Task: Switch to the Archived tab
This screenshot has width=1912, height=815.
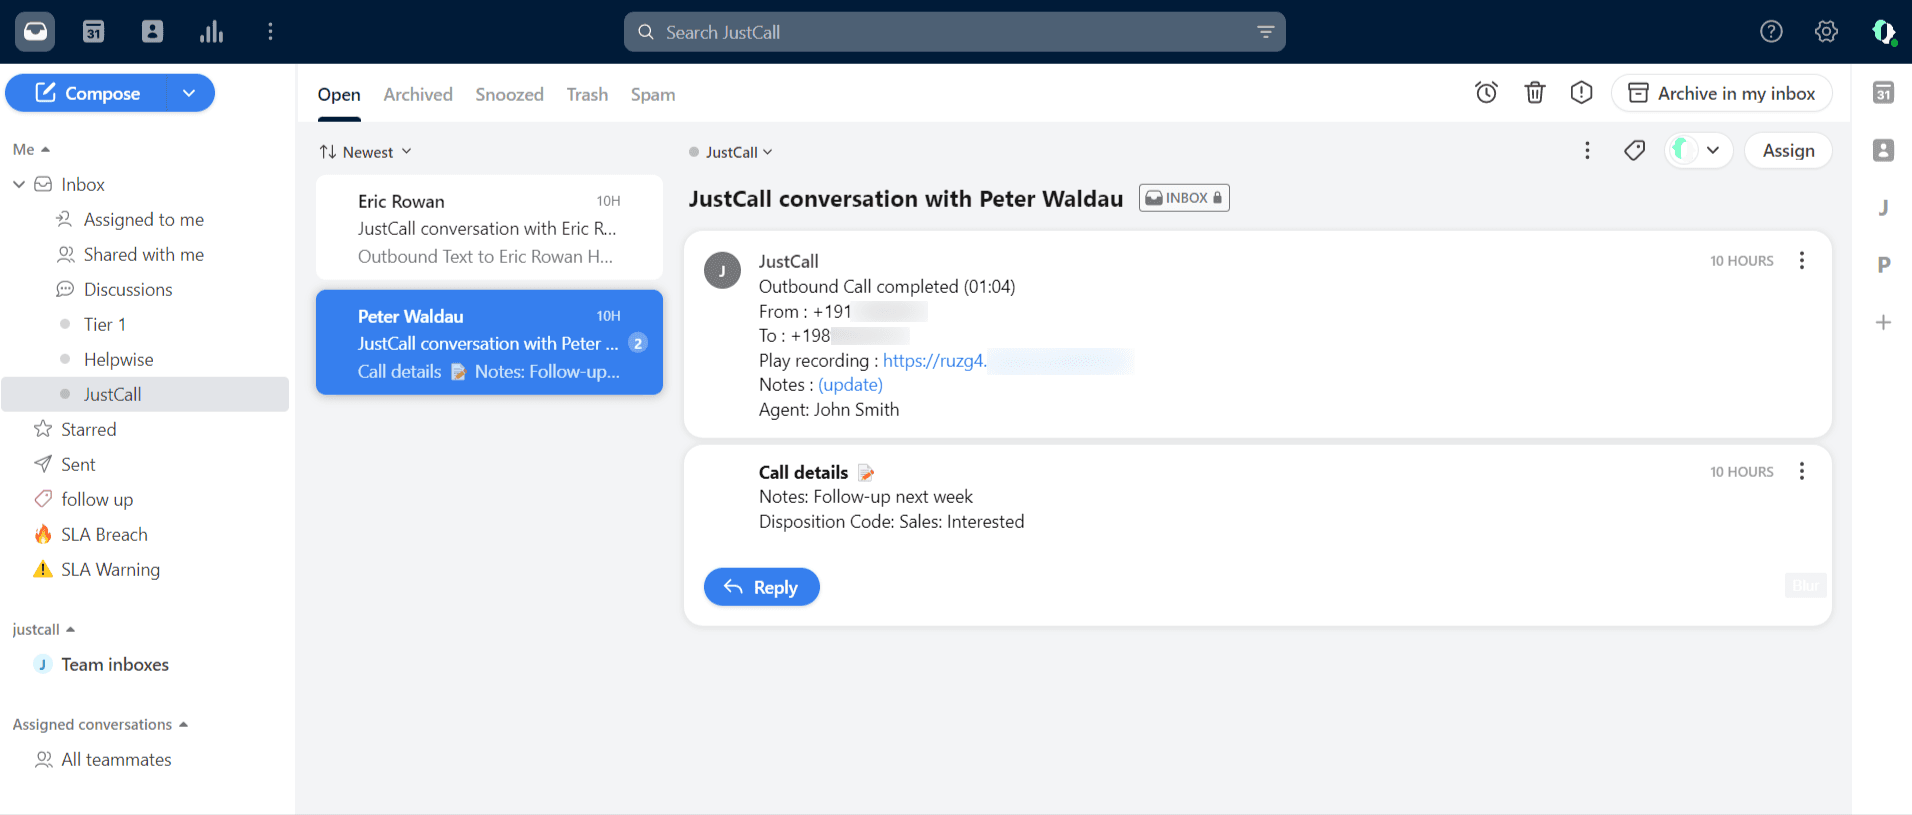Action: (418, 94)
